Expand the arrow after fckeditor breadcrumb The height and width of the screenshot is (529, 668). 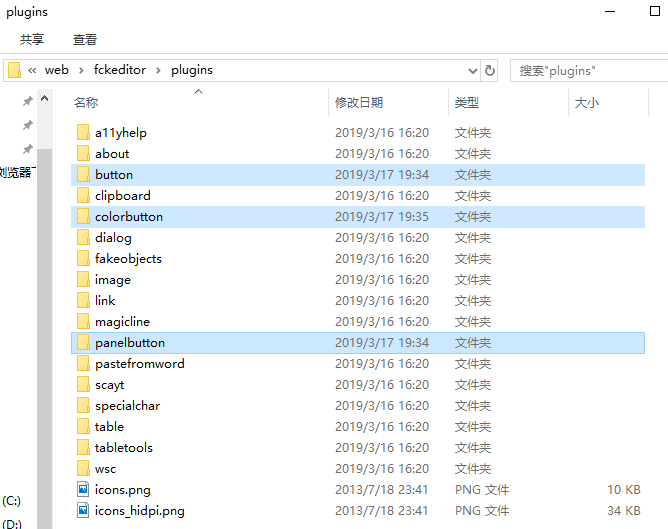(x=158, y=70)
